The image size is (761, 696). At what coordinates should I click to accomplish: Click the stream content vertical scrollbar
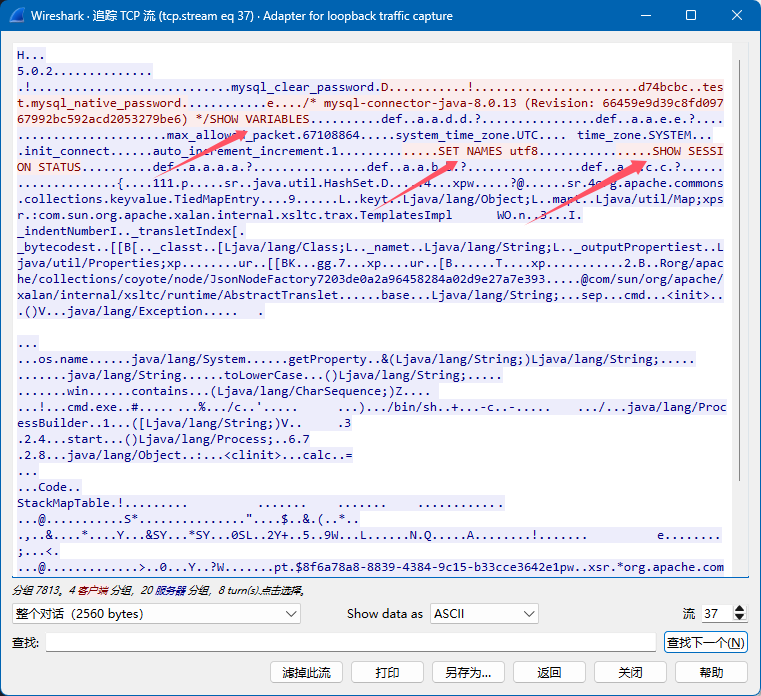739,270
